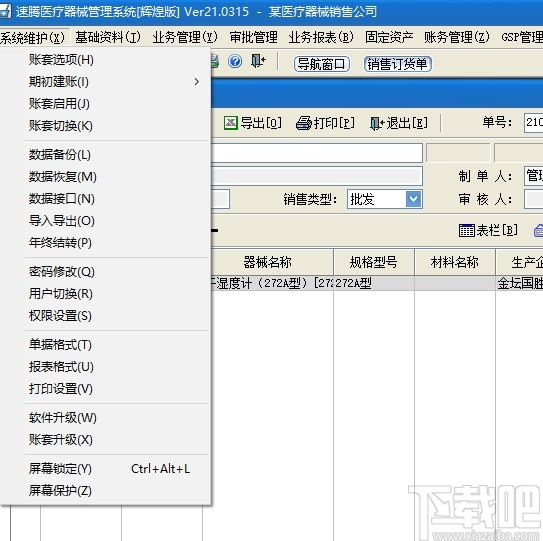Screen dimensions: 543x541
Task: Open the 业务报表(B) menu
Action: 321,37
